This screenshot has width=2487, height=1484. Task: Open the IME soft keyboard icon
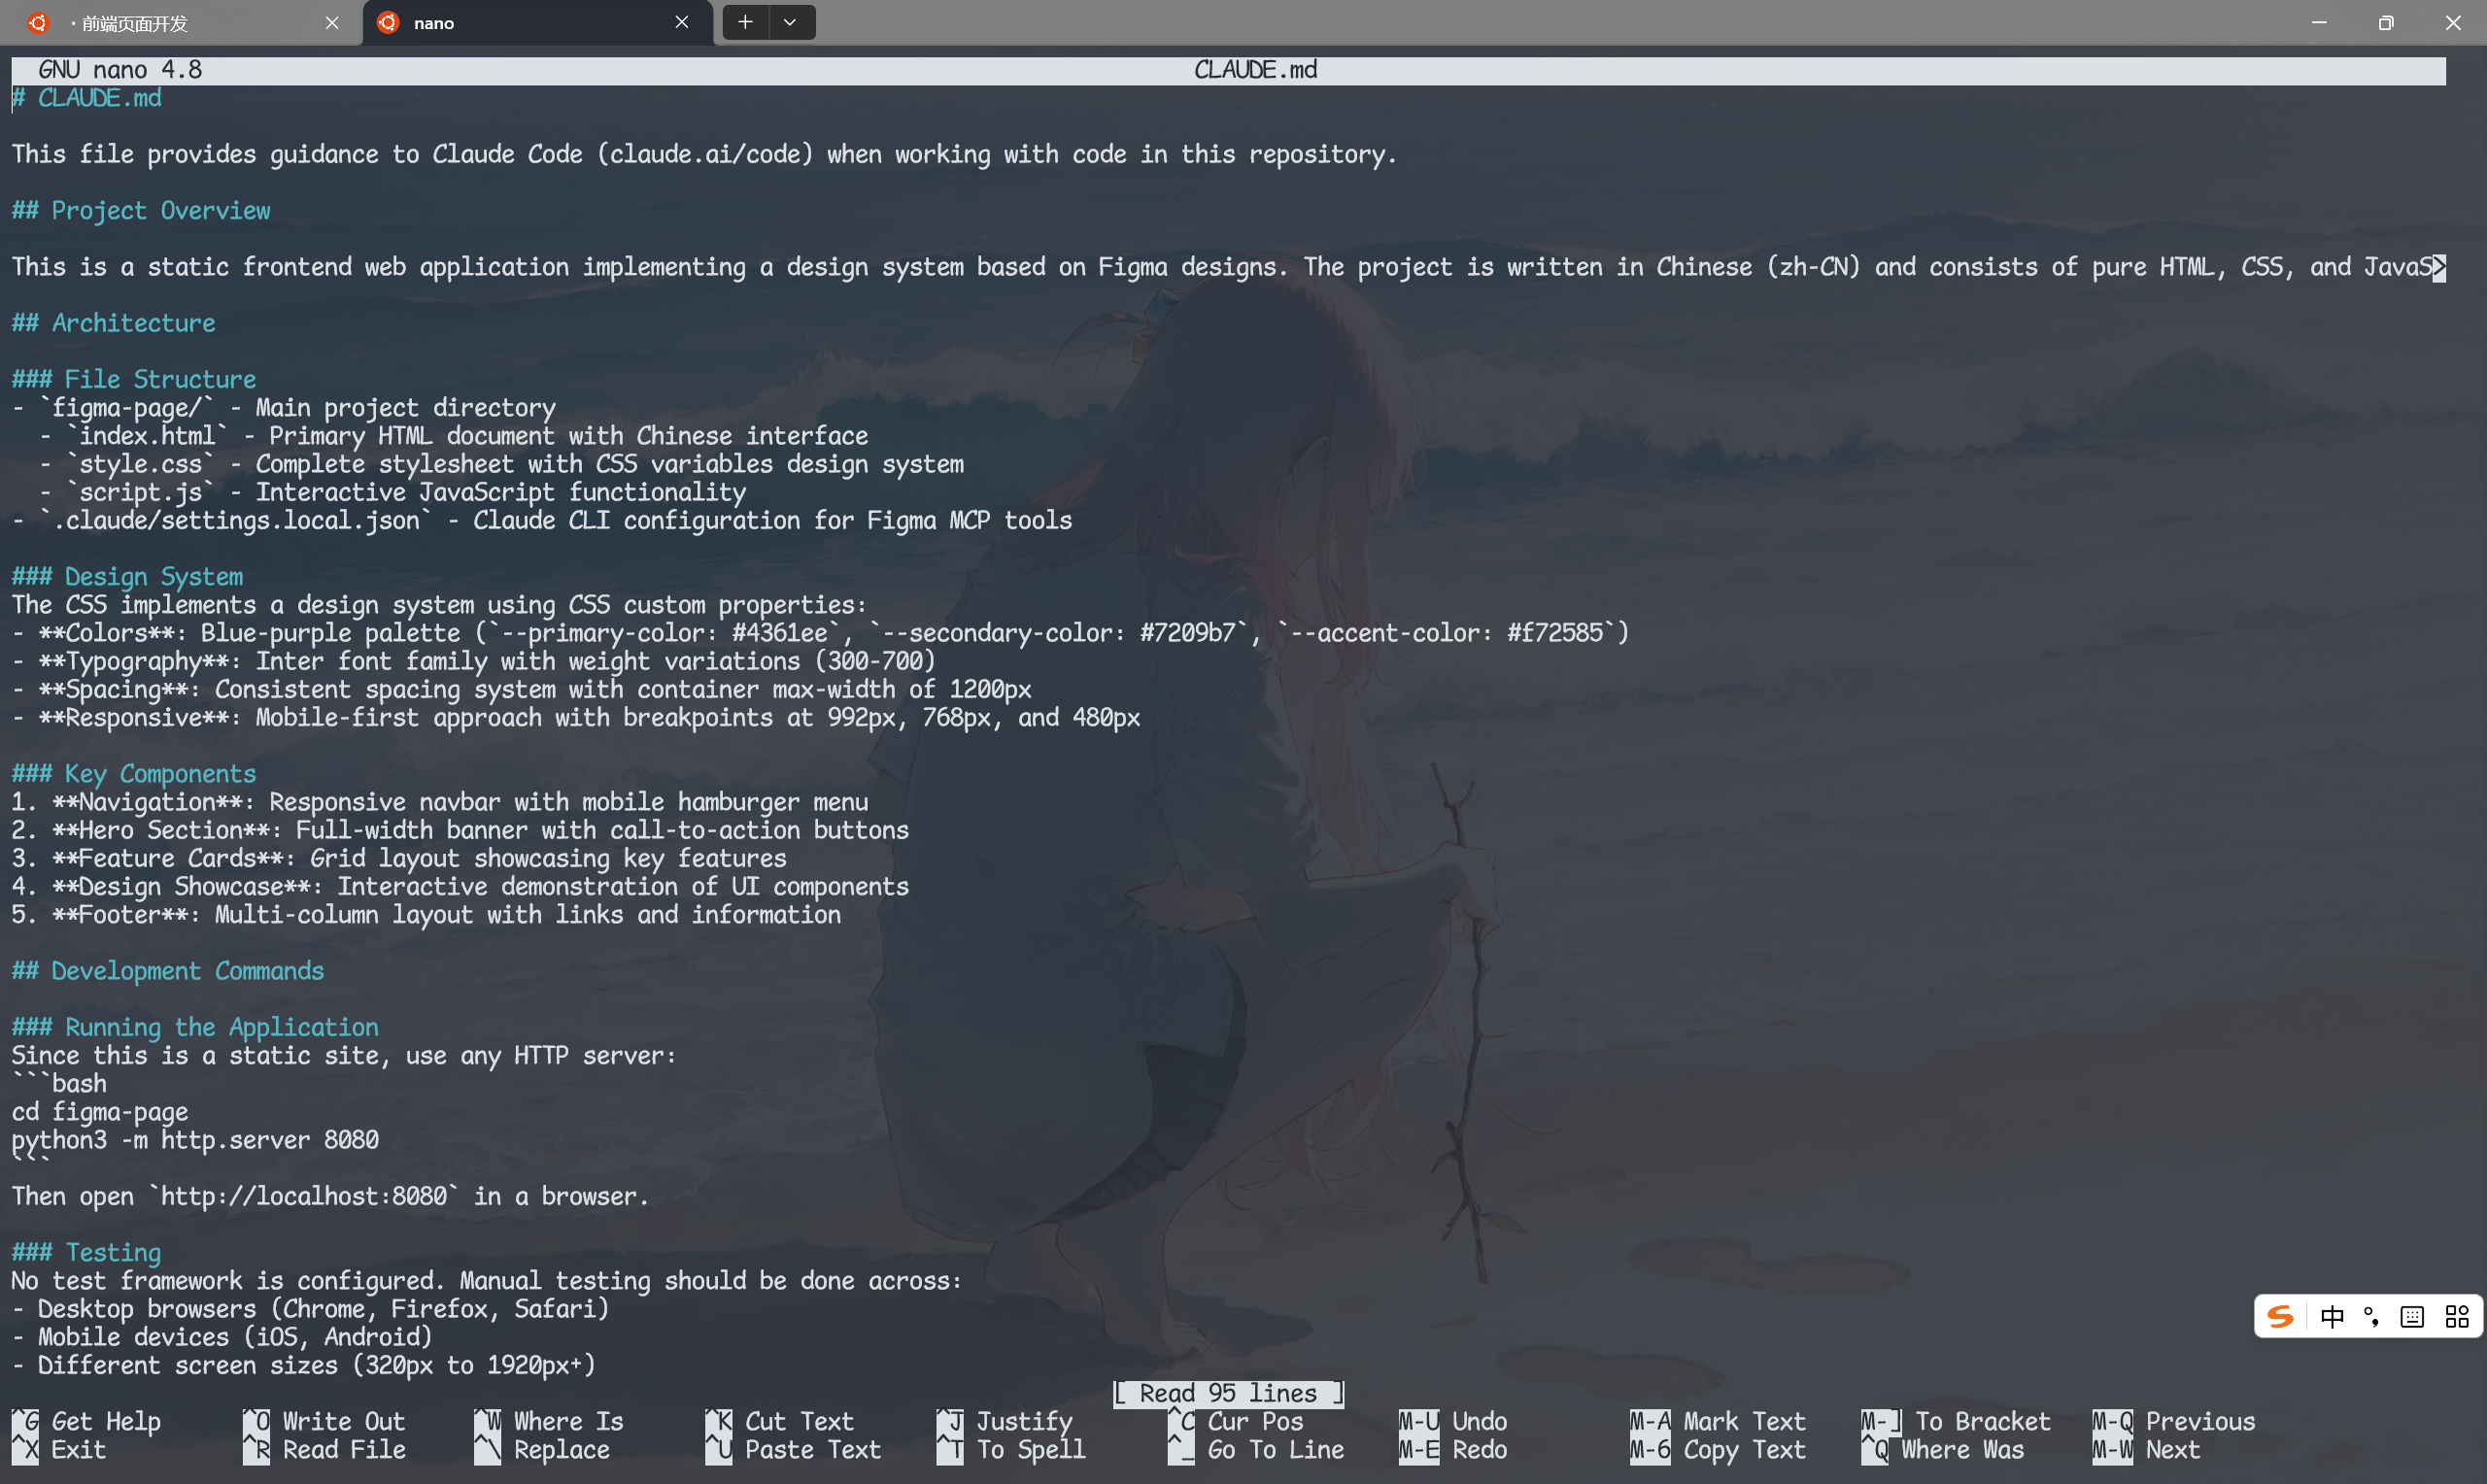pyautogui.click(x=2412, y=1316)
